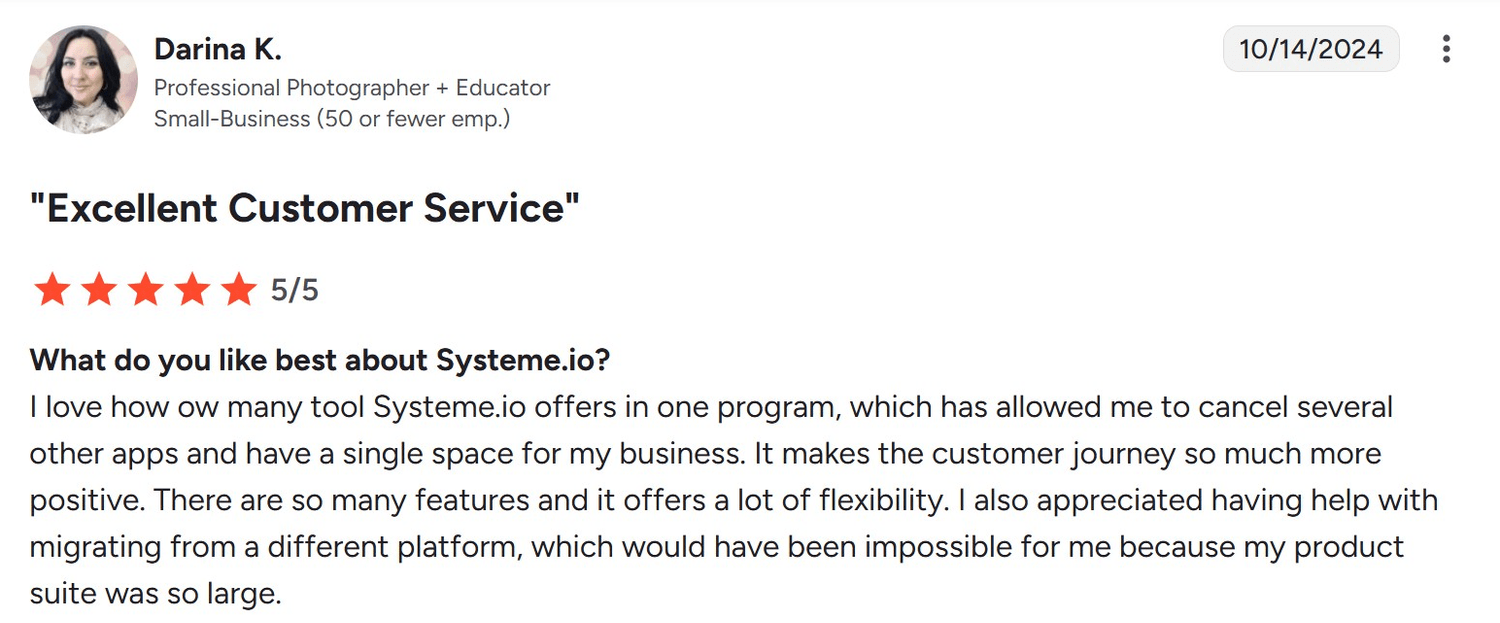Select the third rating star
Viewport: 1500px width, 623px height.
(145, 290)
